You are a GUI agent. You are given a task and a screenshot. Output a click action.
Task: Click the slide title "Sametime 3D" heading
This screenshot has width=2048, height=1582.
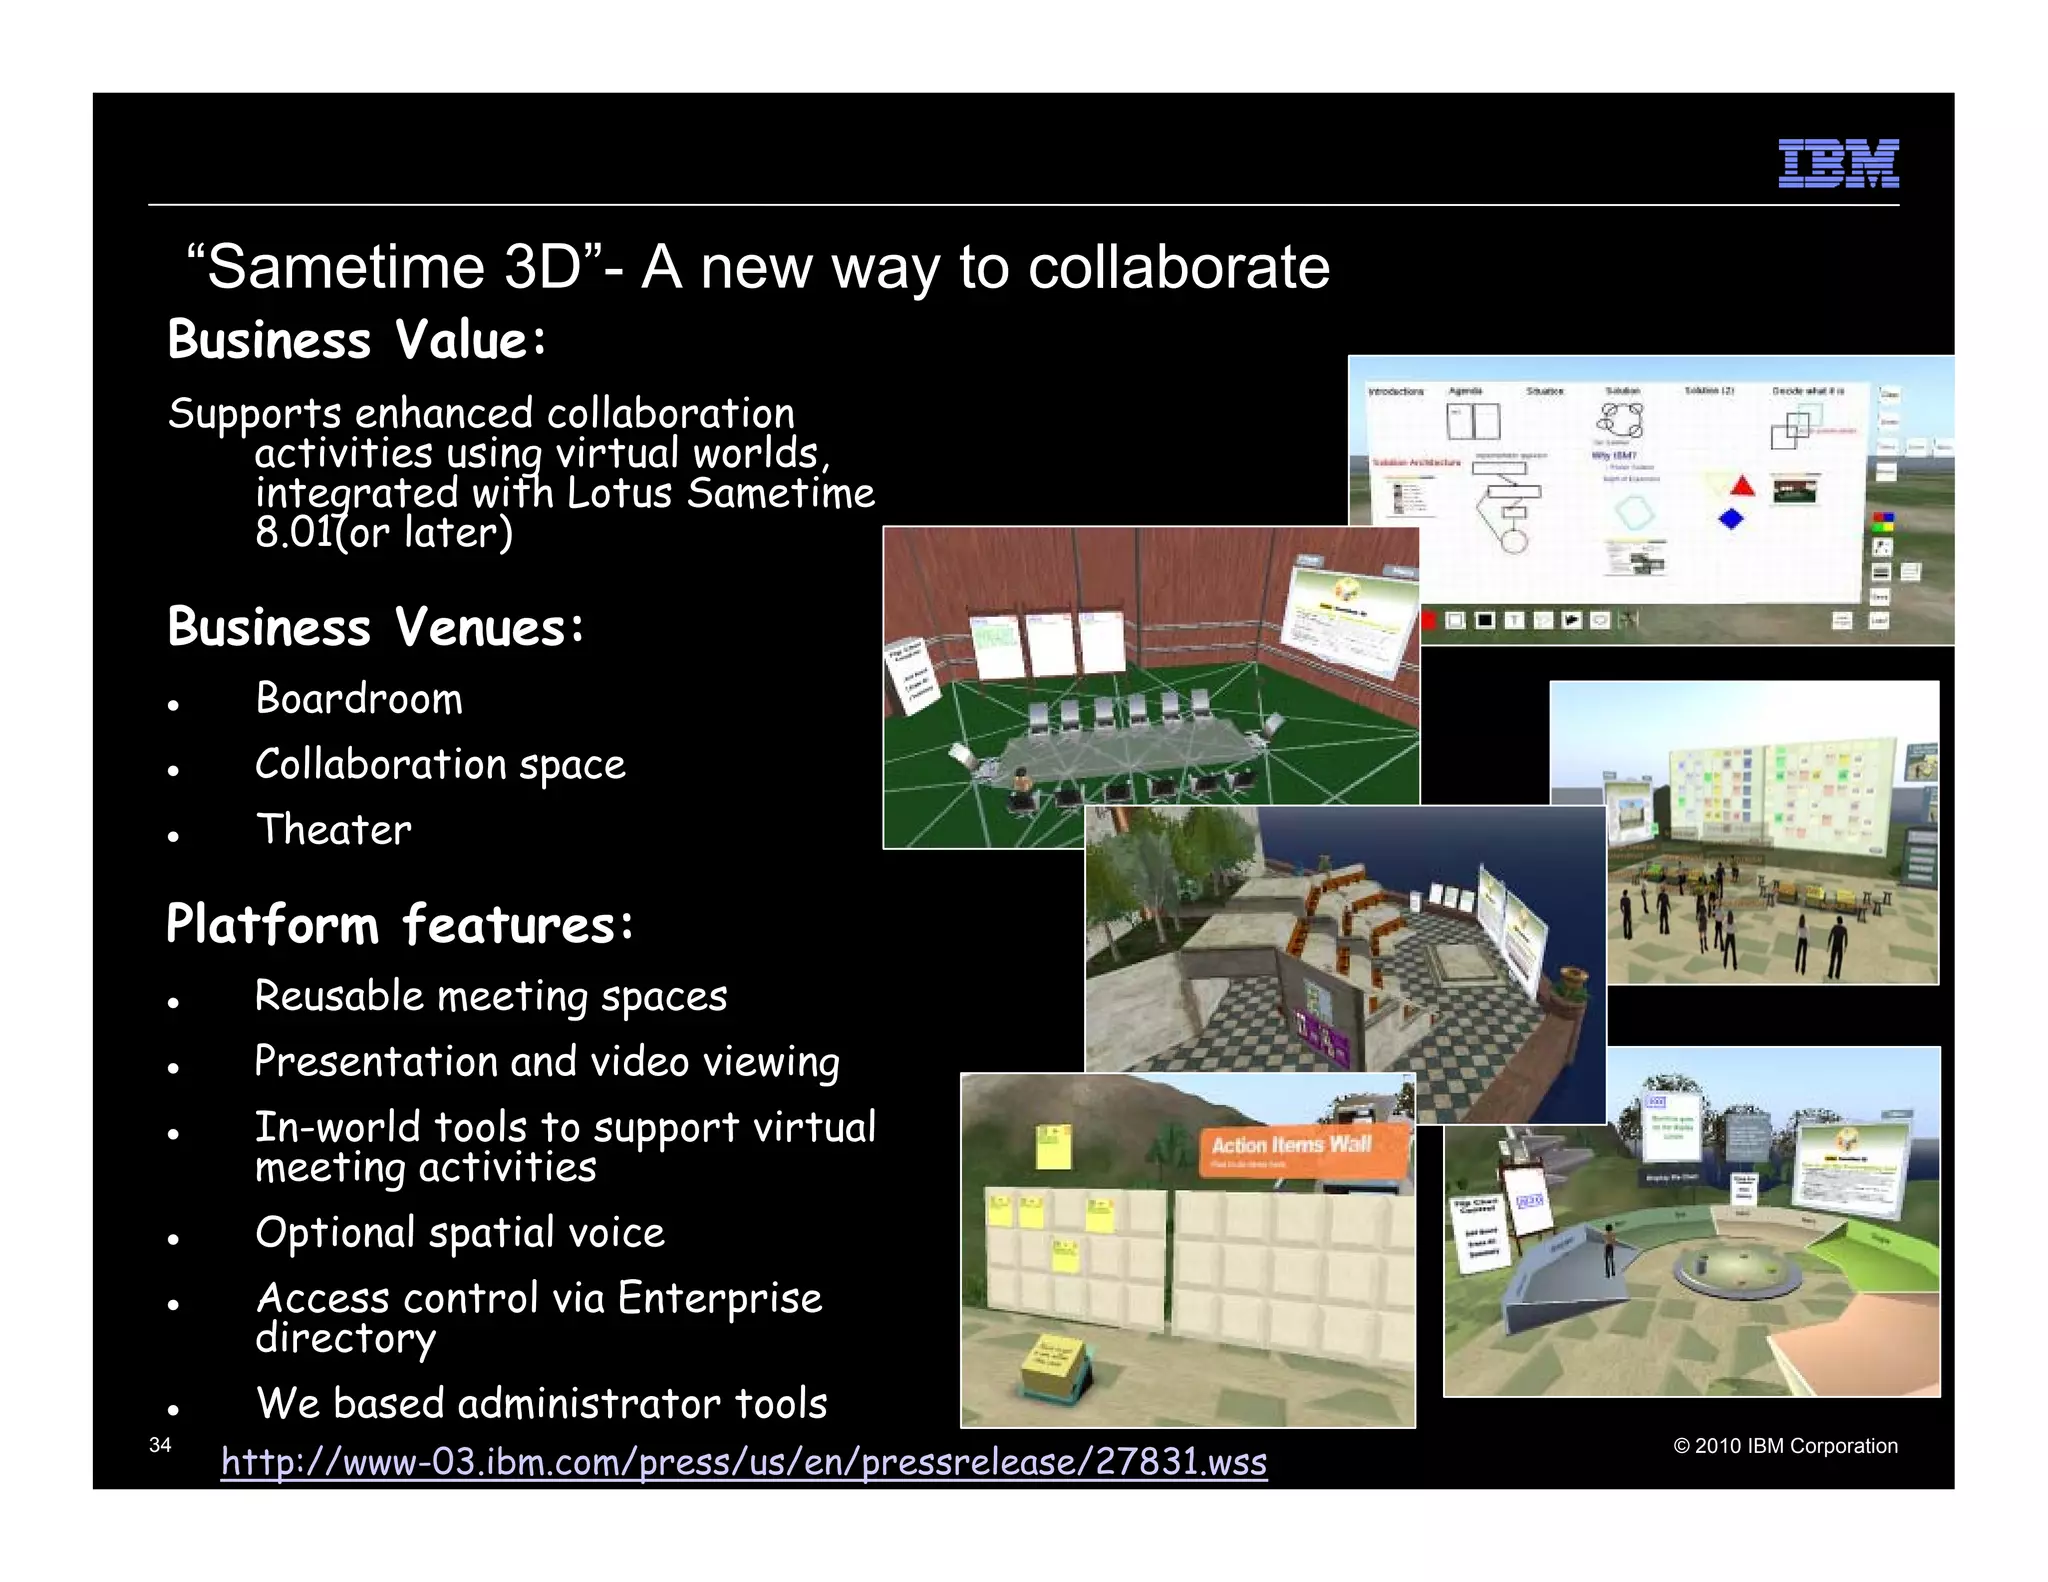coord(758,267)
